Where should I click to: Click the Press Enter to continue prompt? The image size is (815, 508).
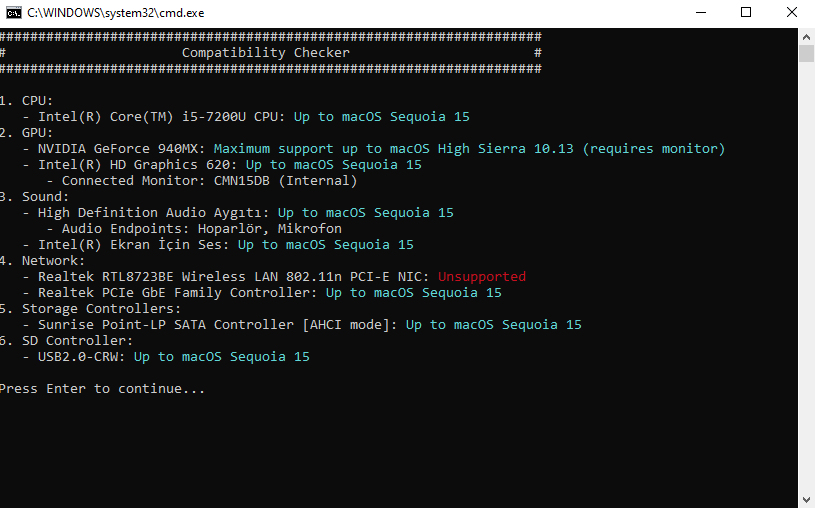(102, 389)
